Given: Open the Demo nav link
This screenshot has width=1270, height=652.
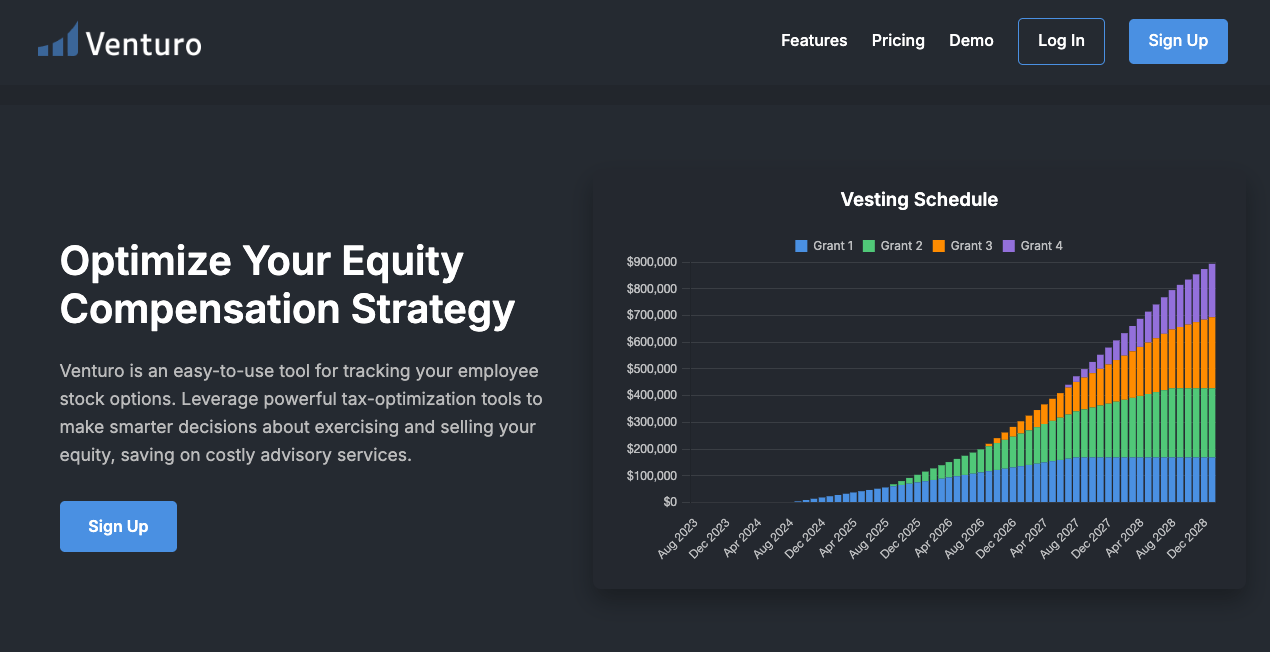Looking at the screenshot, I should click(971, 41).
